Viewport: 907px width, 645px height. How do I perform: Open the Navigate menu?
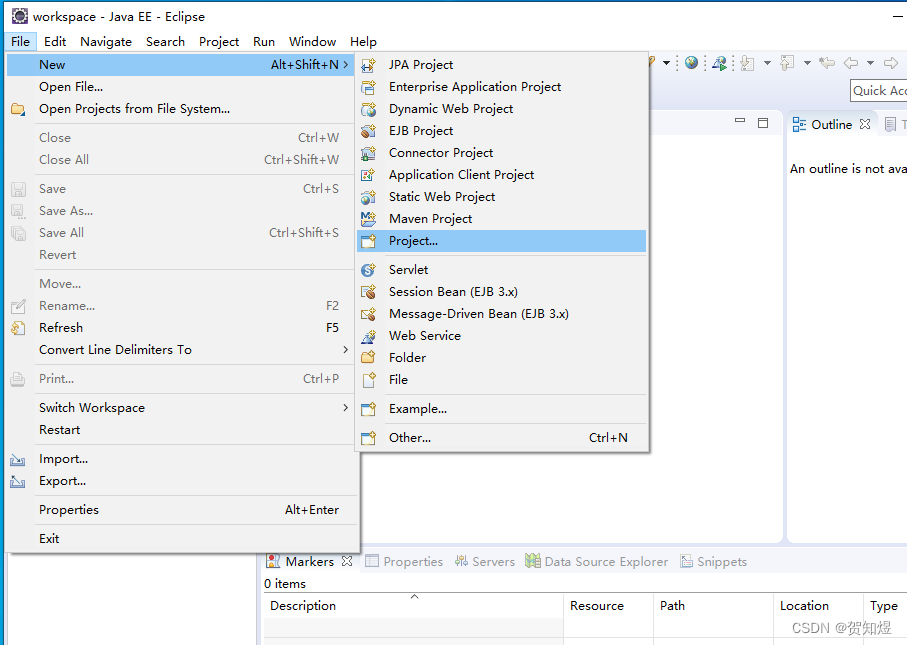click(106, 42)
